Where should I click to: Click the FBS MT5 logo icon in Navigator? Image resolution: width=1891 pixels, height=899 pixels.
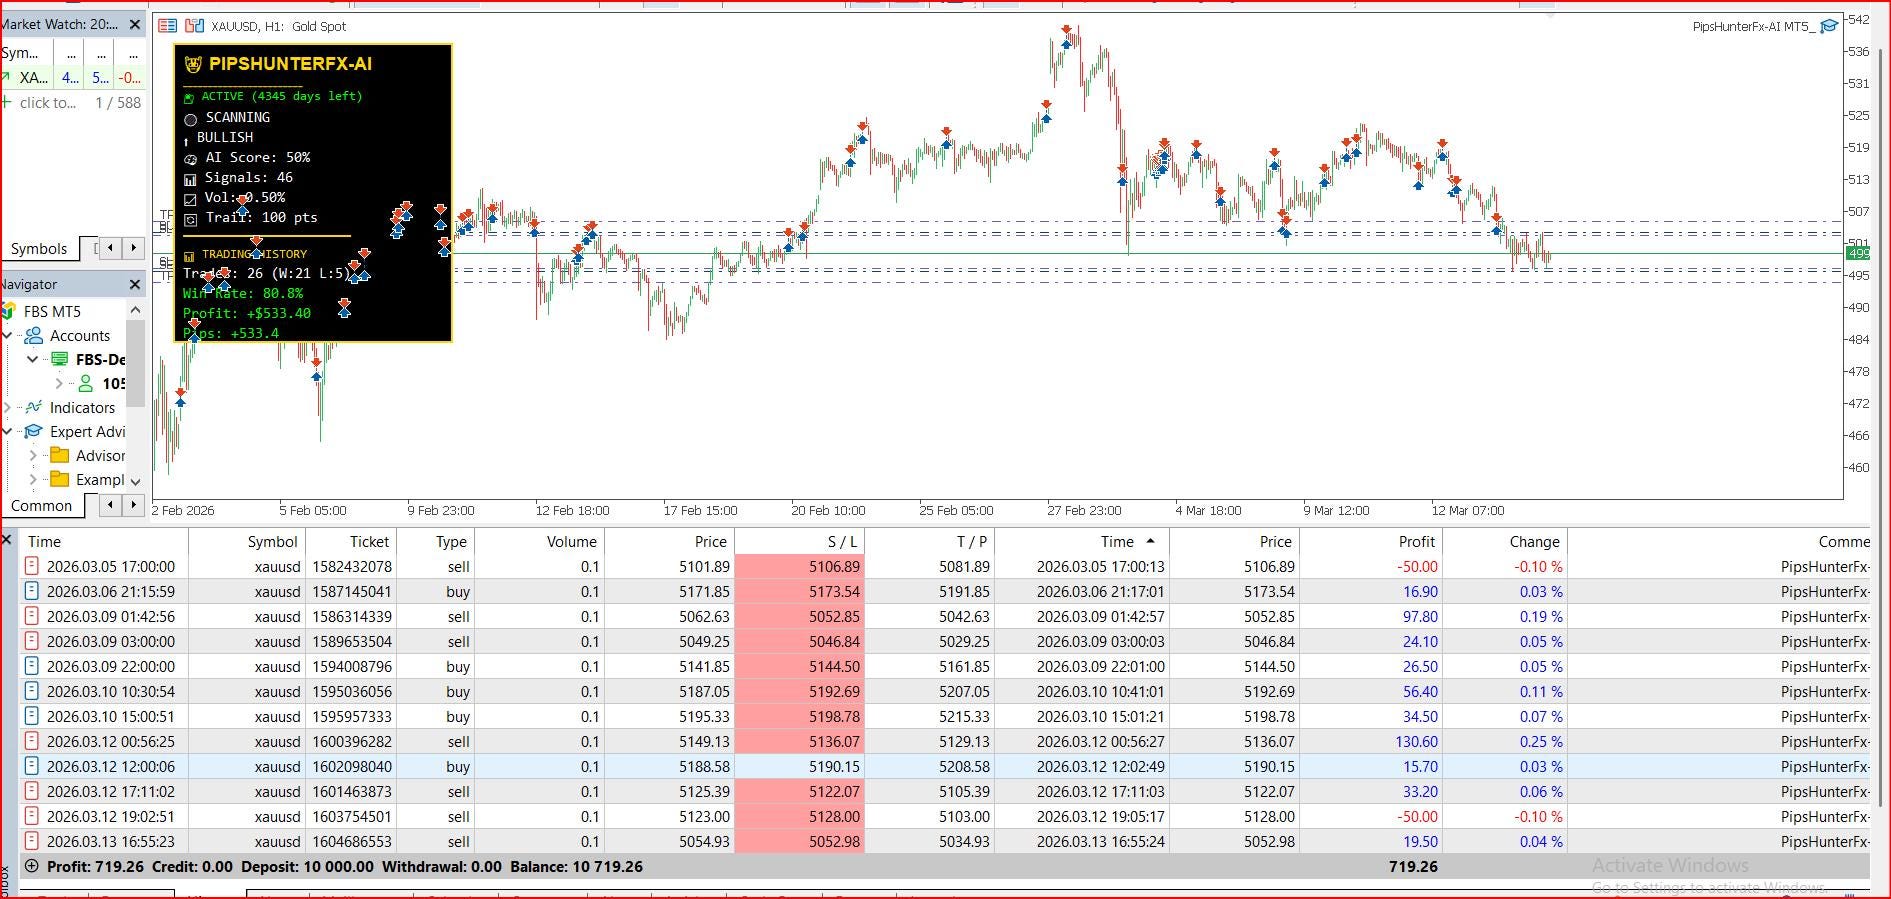click(9, 311)
